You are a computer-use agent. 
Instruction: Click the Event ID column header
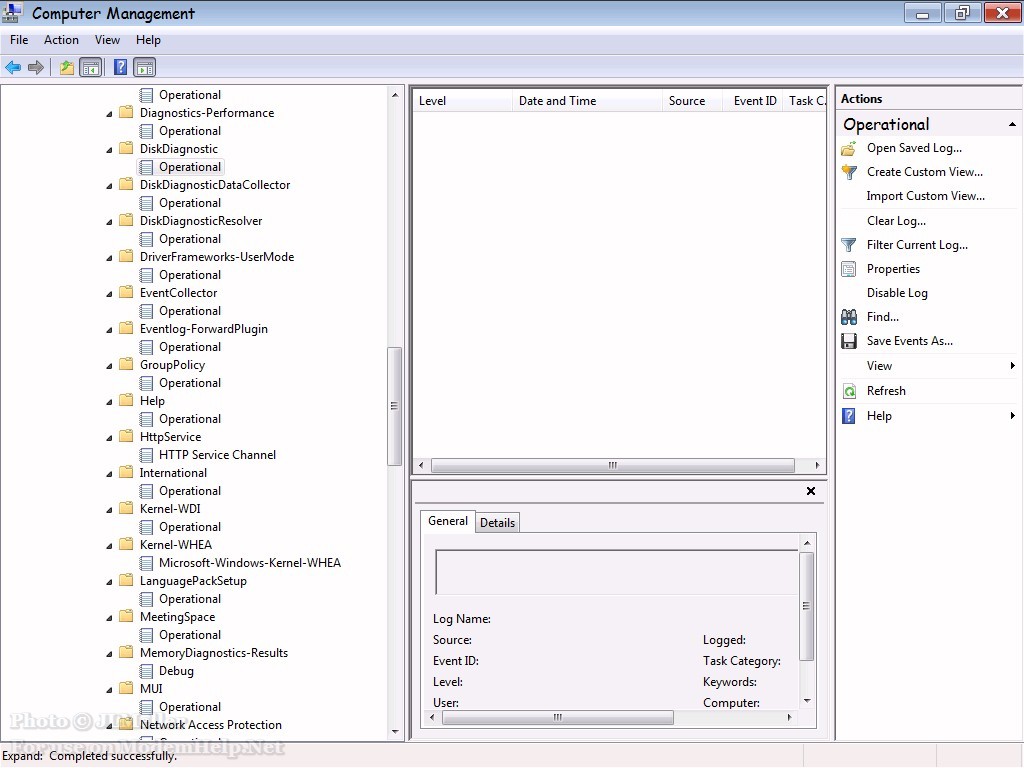(754, 101)
